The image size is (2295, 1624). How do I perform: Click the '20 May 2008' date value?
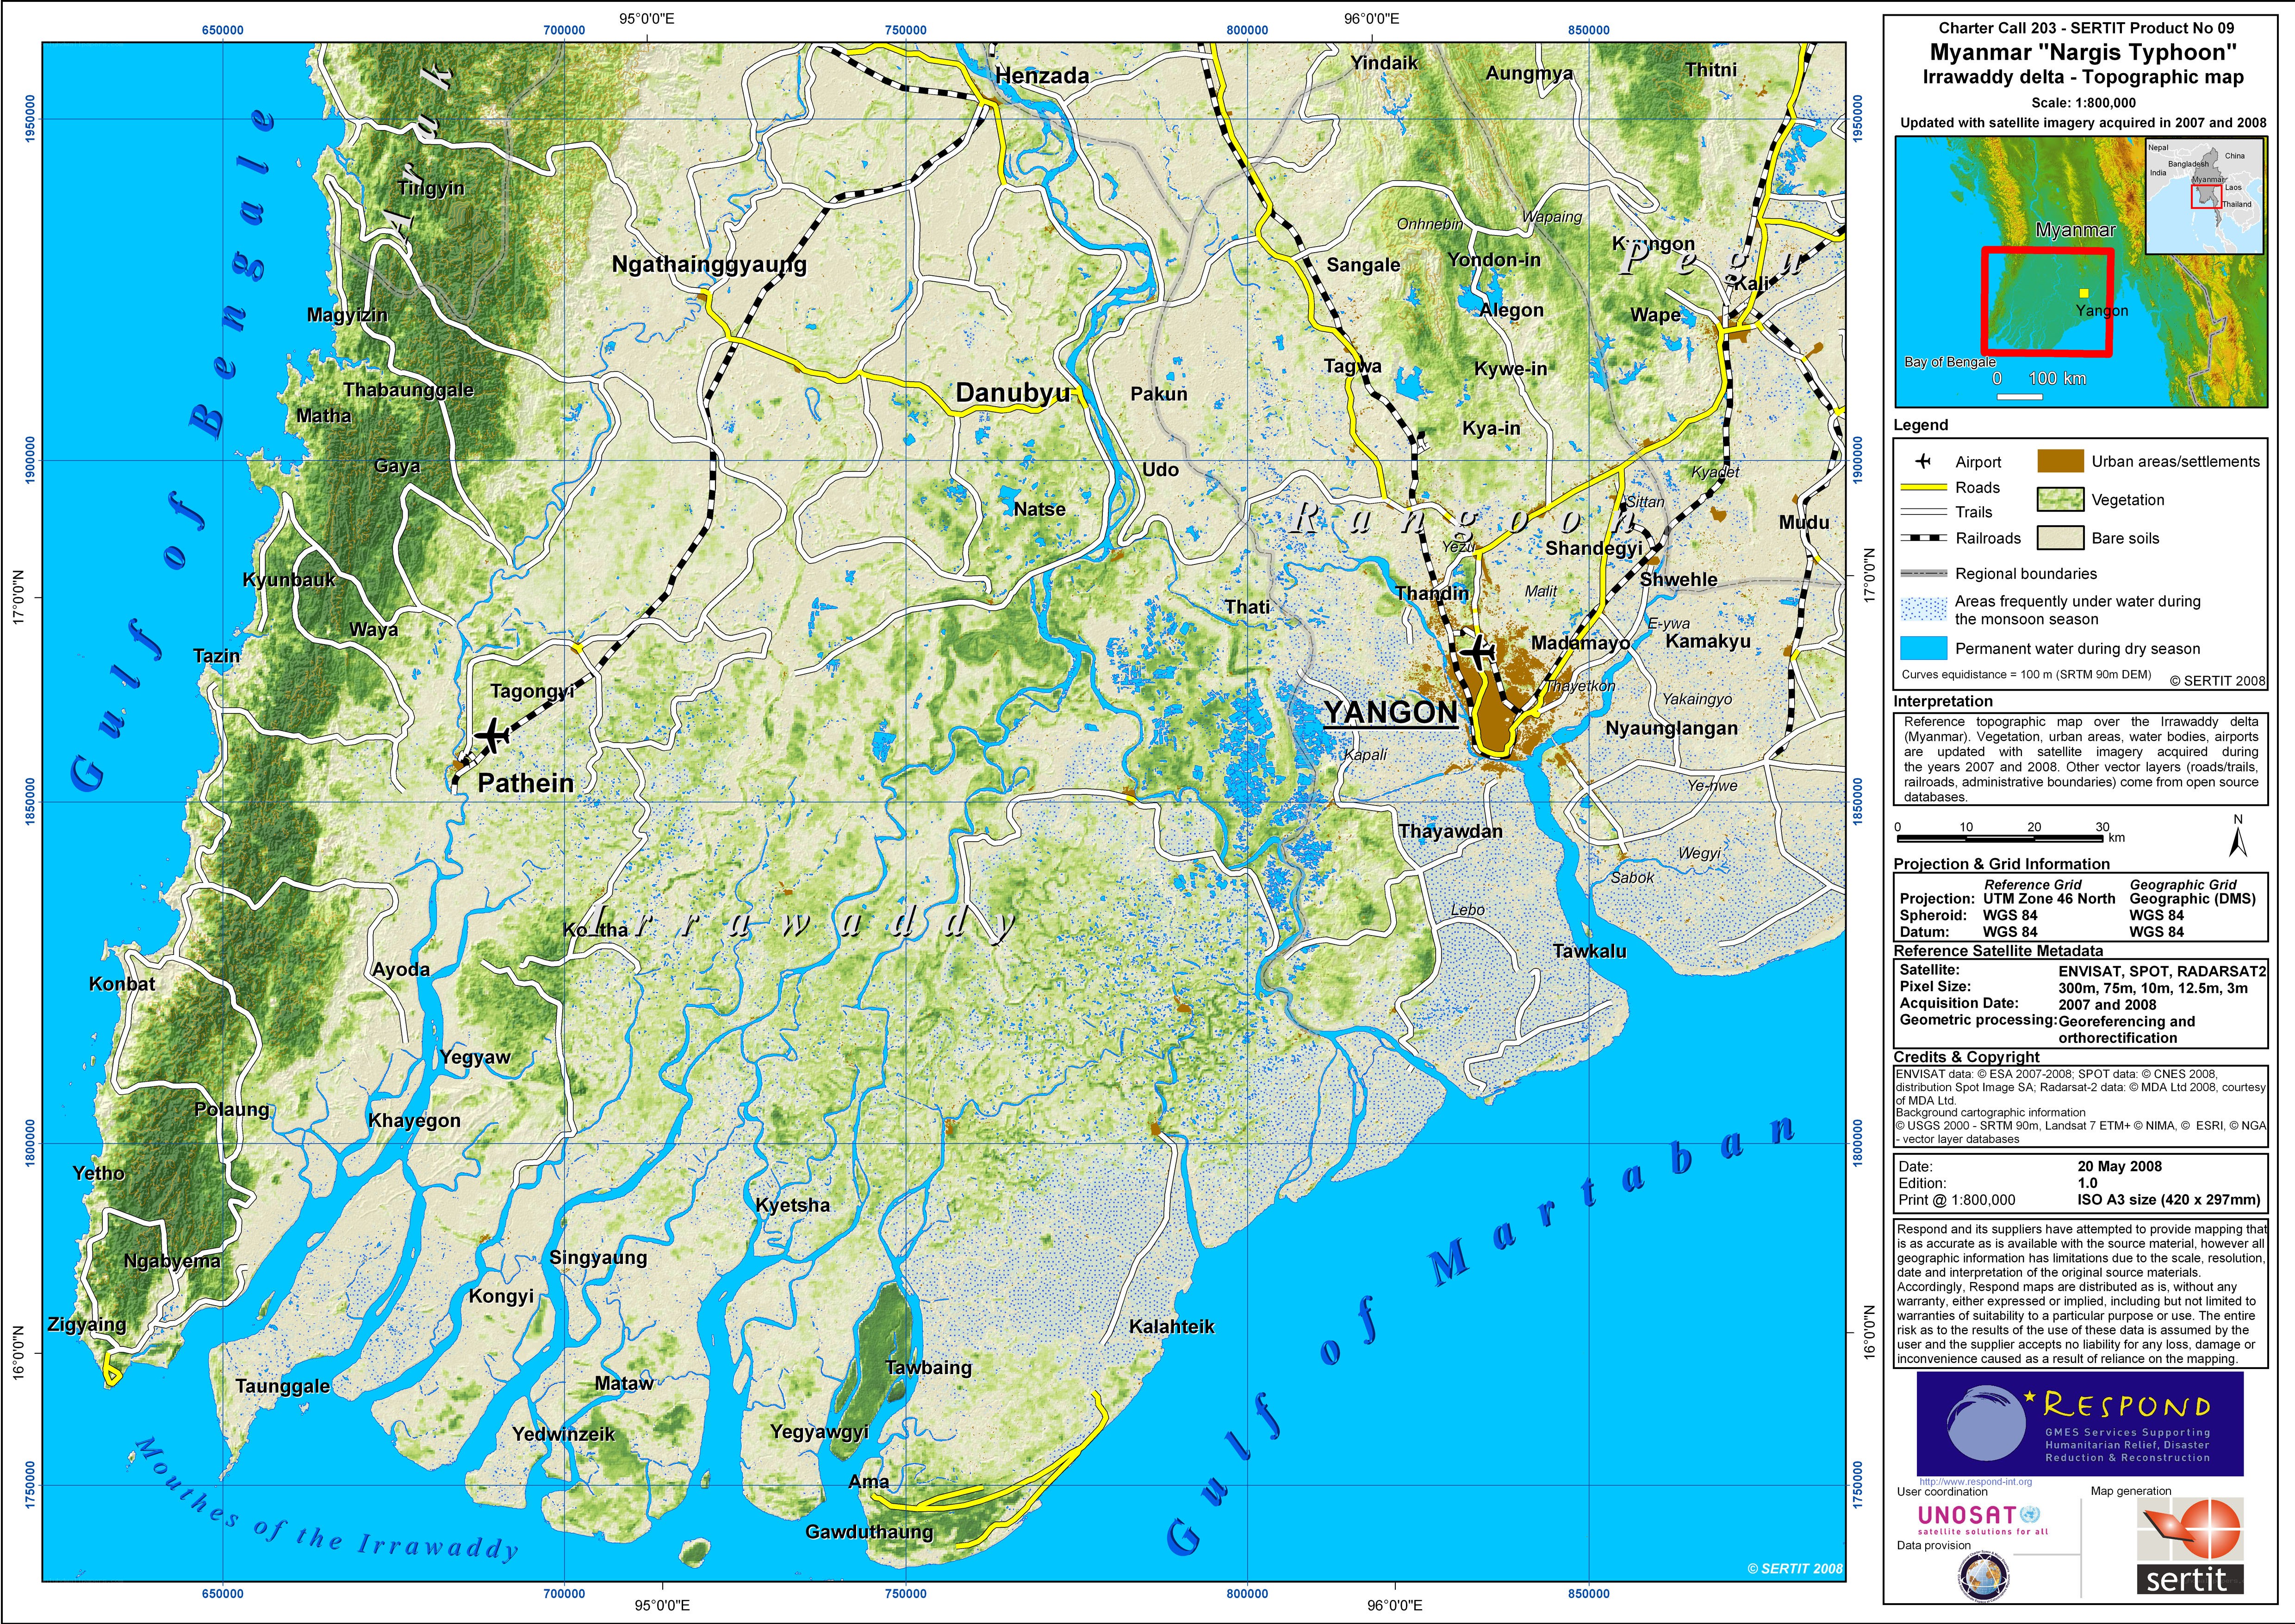click(x=2119, y=1166)
